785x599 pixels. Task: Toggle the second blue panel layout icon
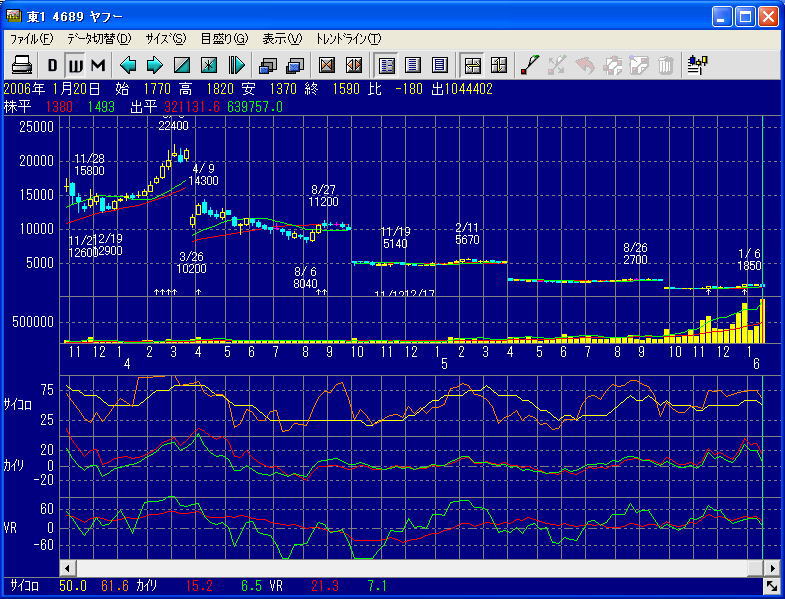tap(413, 65)
